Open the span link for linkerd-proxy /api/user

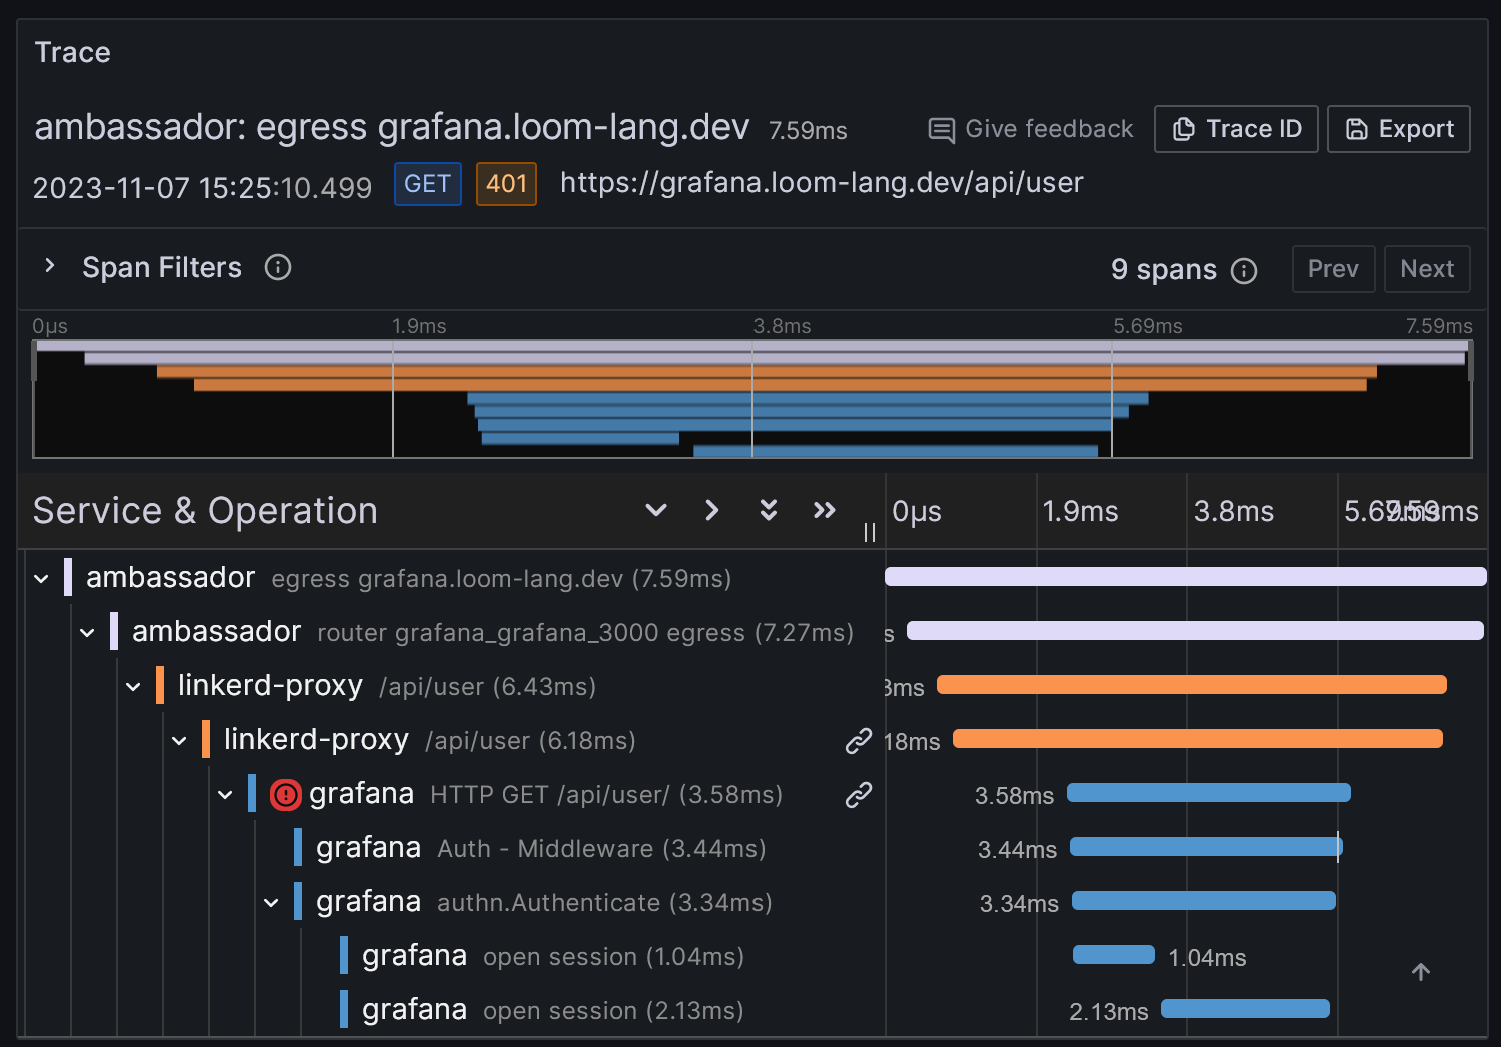pos(858,741)
